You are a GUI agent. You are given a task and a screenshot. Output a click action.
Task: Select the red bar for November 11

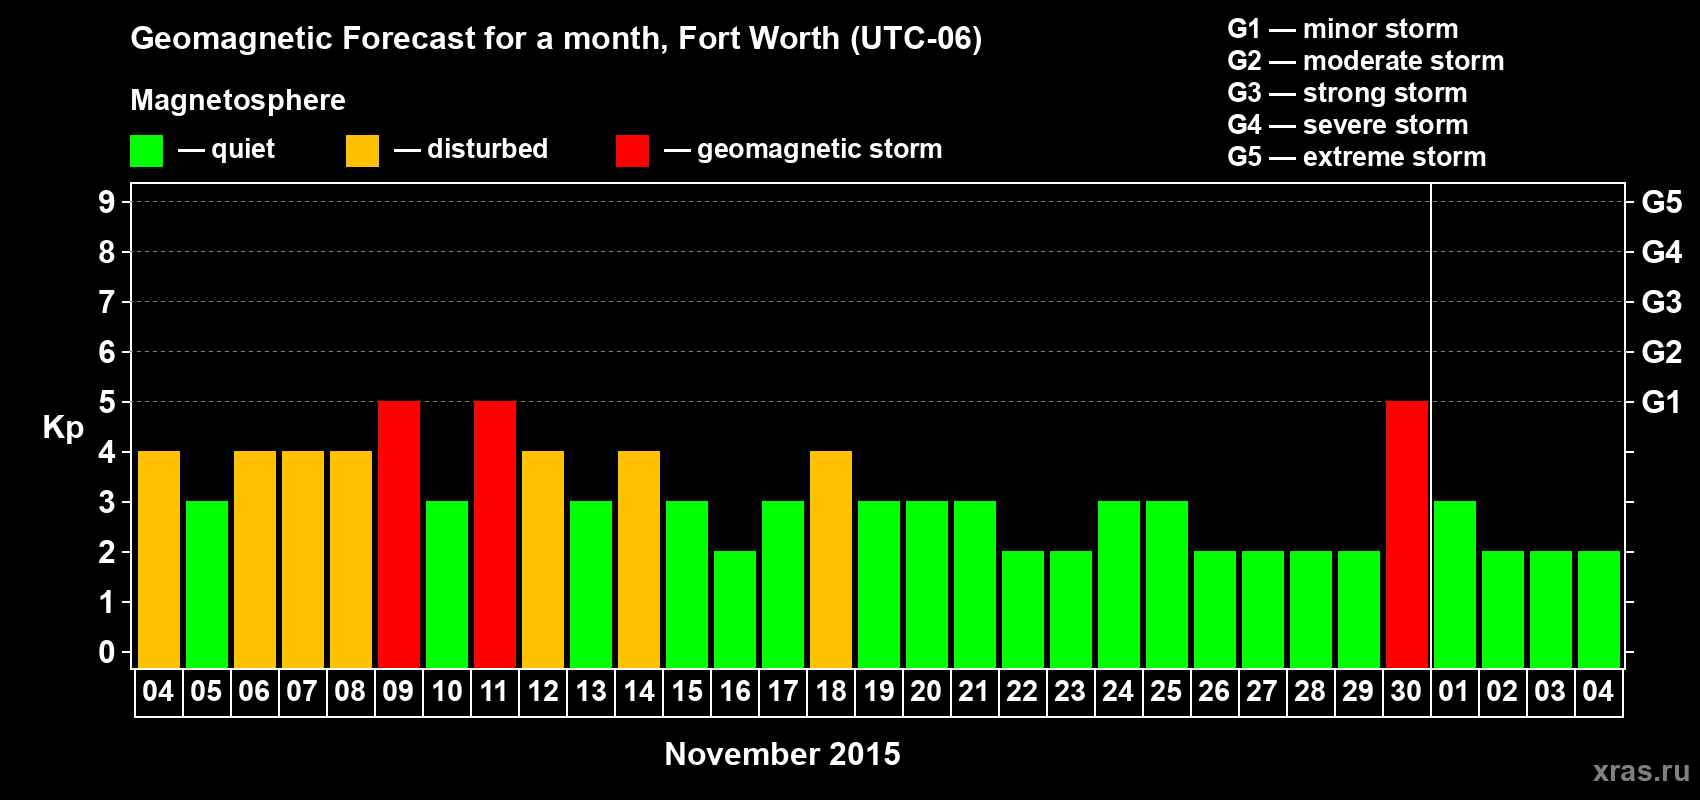[495, 534]
